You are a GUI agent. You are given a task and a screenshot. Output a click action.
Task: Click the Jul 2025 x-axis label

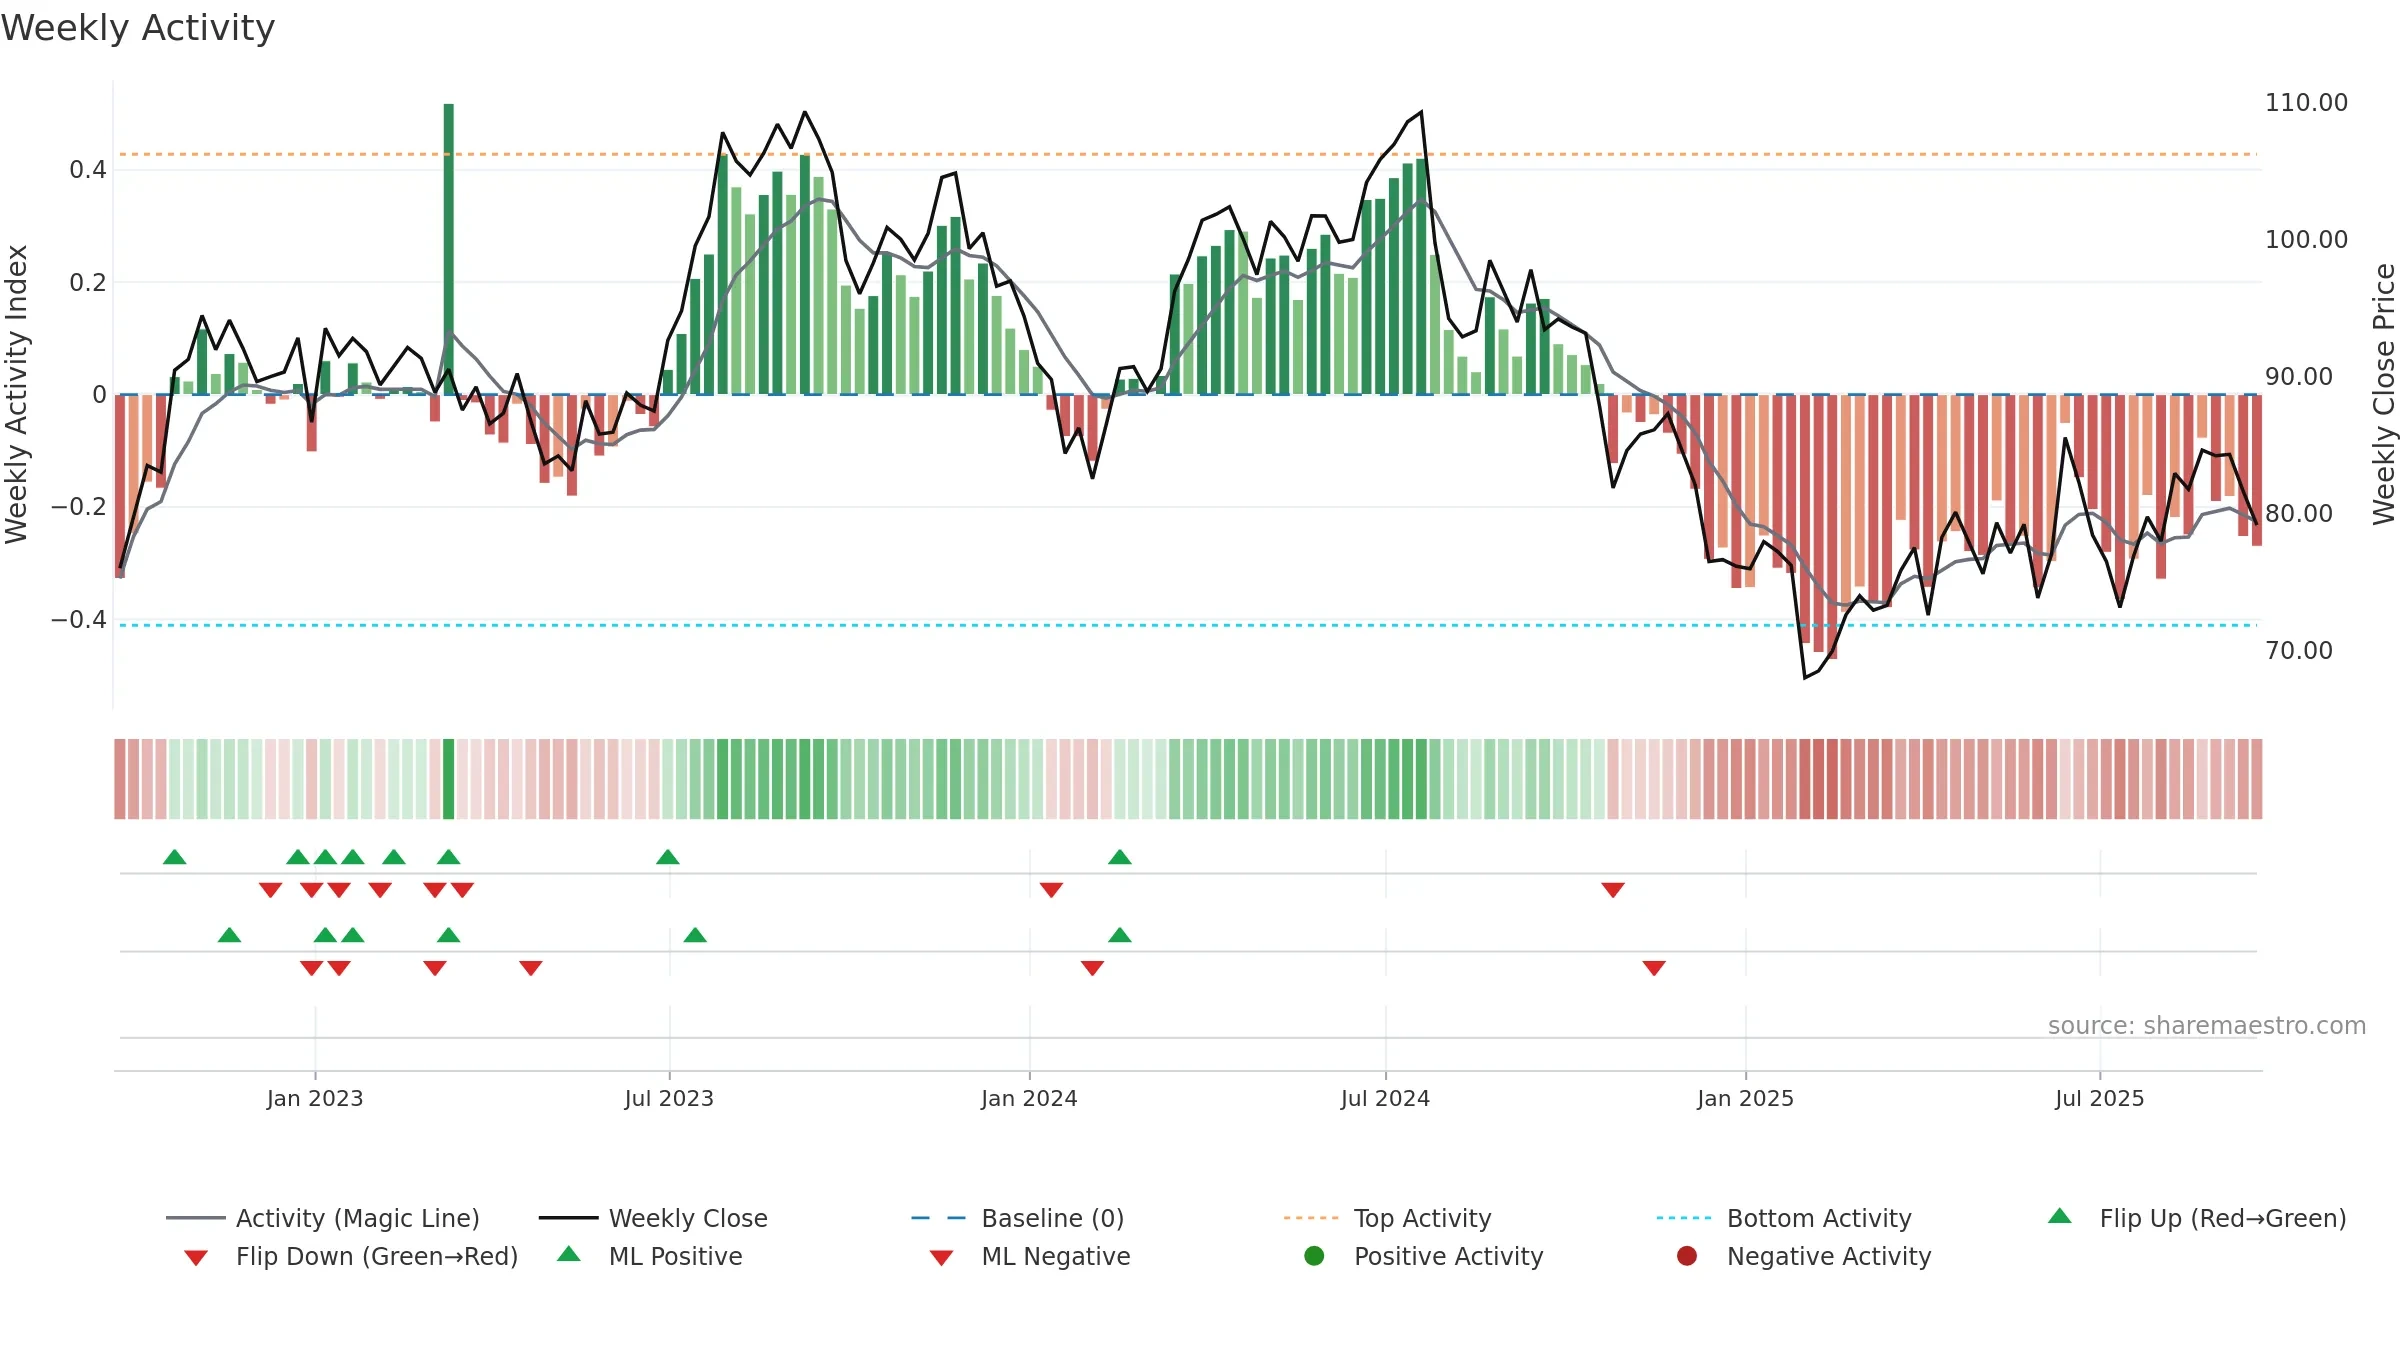2100,1098
